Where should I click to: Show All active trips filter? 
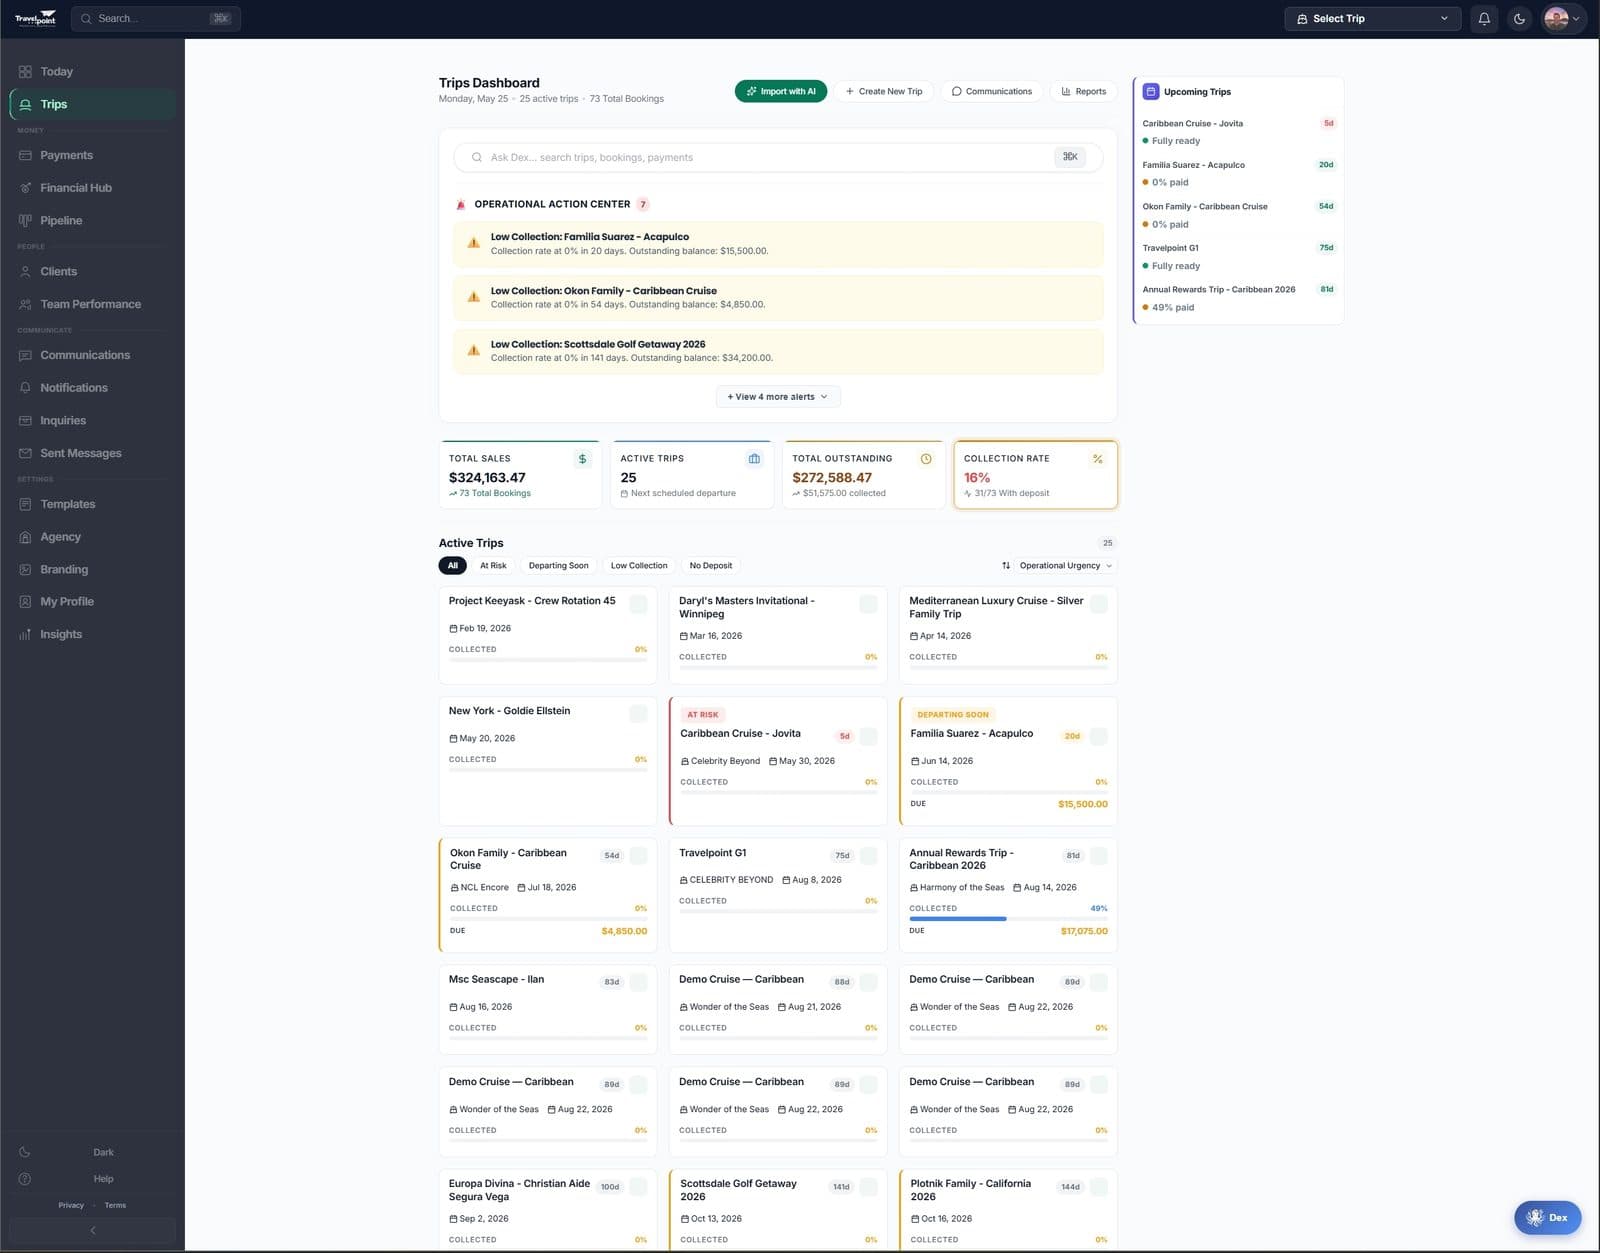pyautogui.click(x=452, y=566)
